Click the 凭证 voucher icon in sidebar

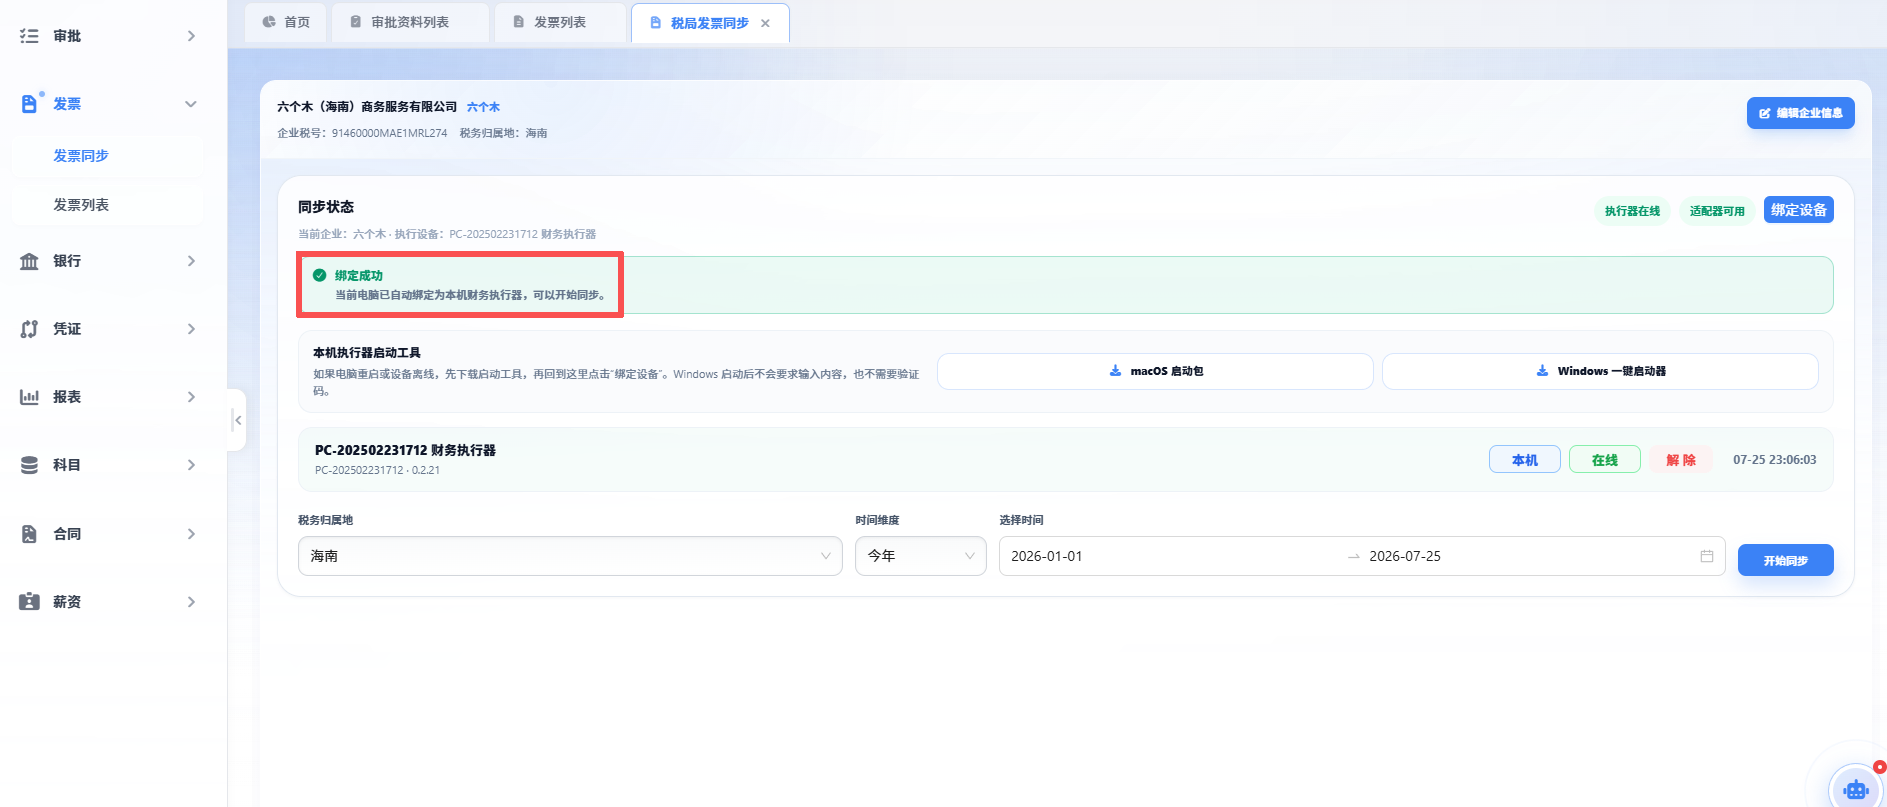coord(29,329)
